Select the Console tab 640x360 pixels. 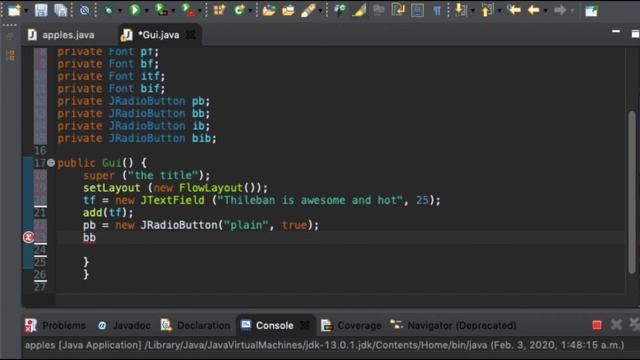268,325
